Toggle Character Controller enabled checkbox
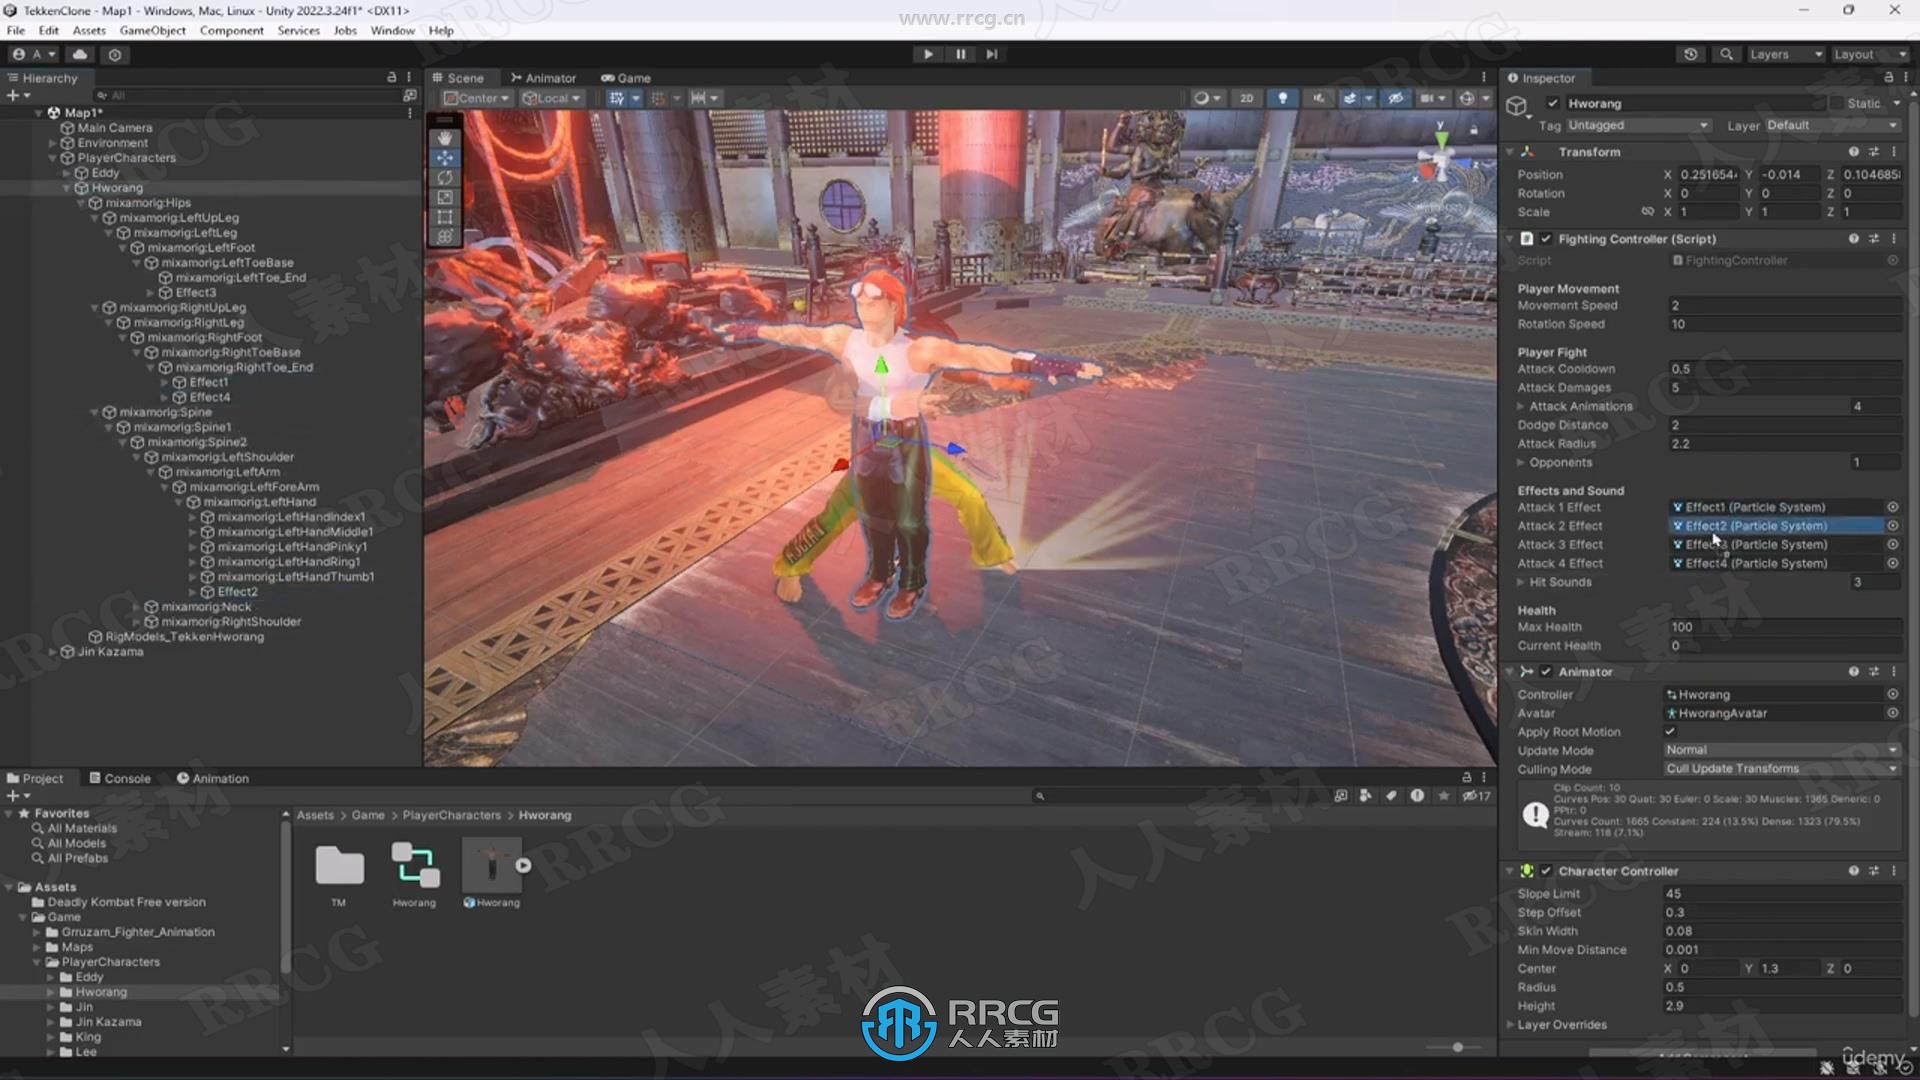Viewport: 1920px width, 1080px height. pos(1546,871)
